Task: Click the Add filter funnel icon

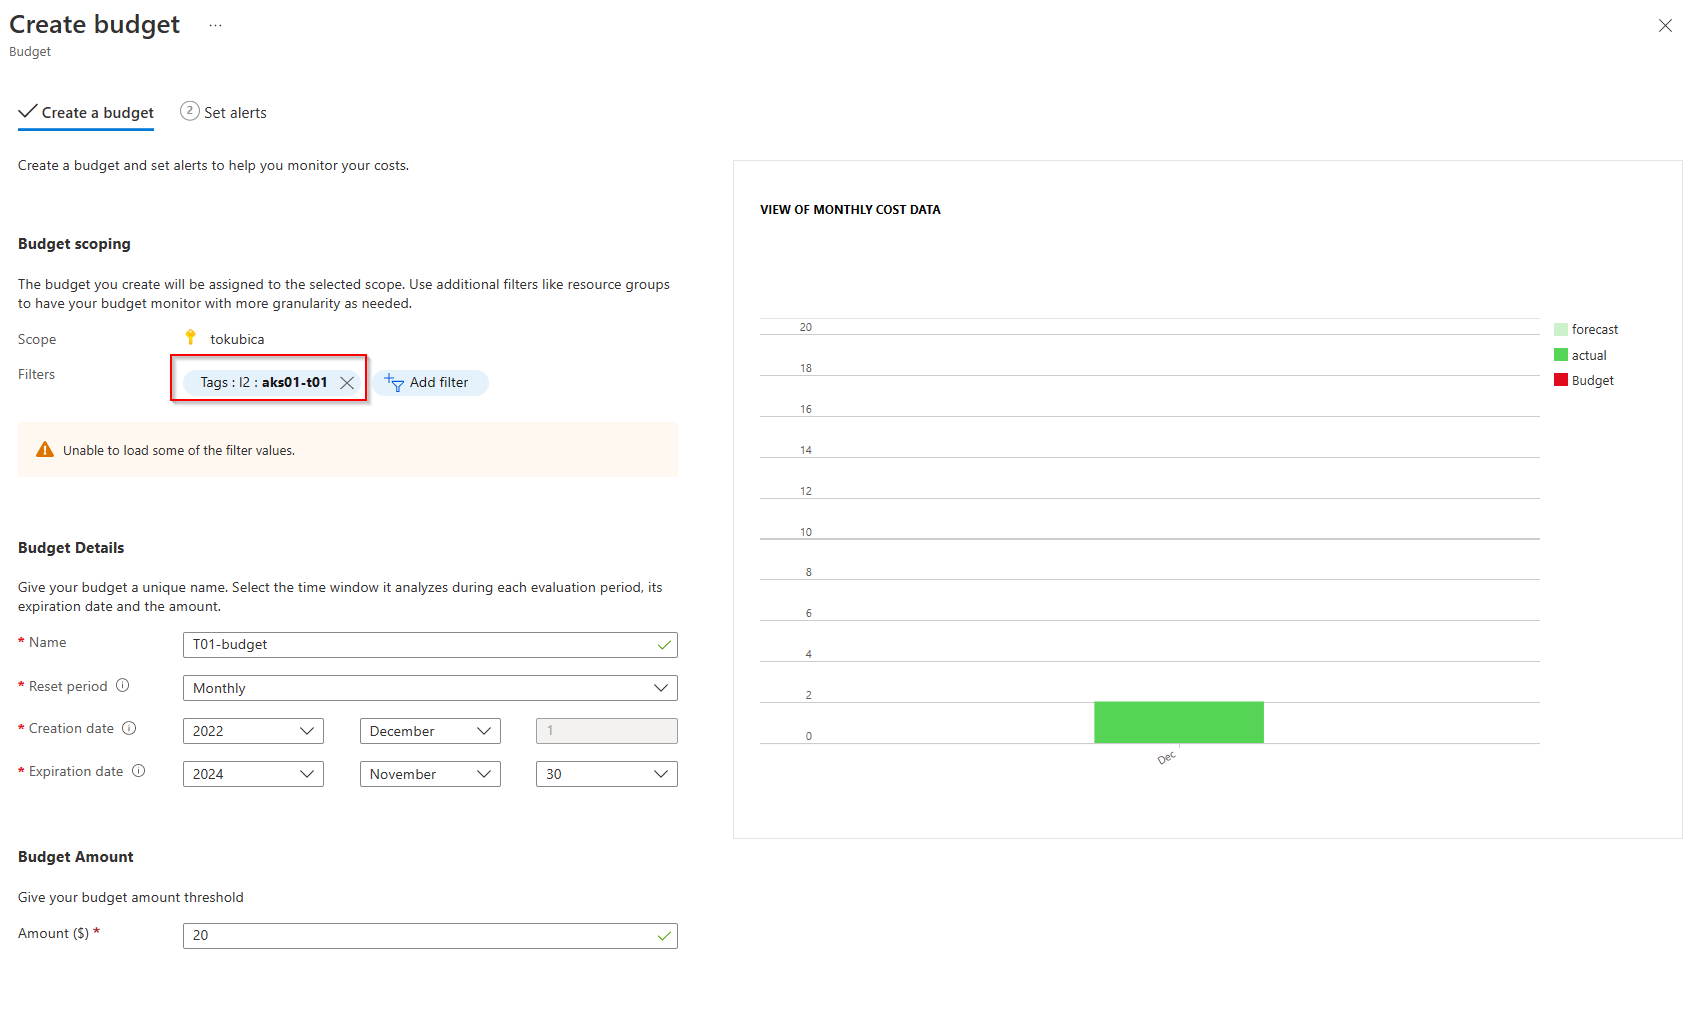Action: (x=394, y=382)
